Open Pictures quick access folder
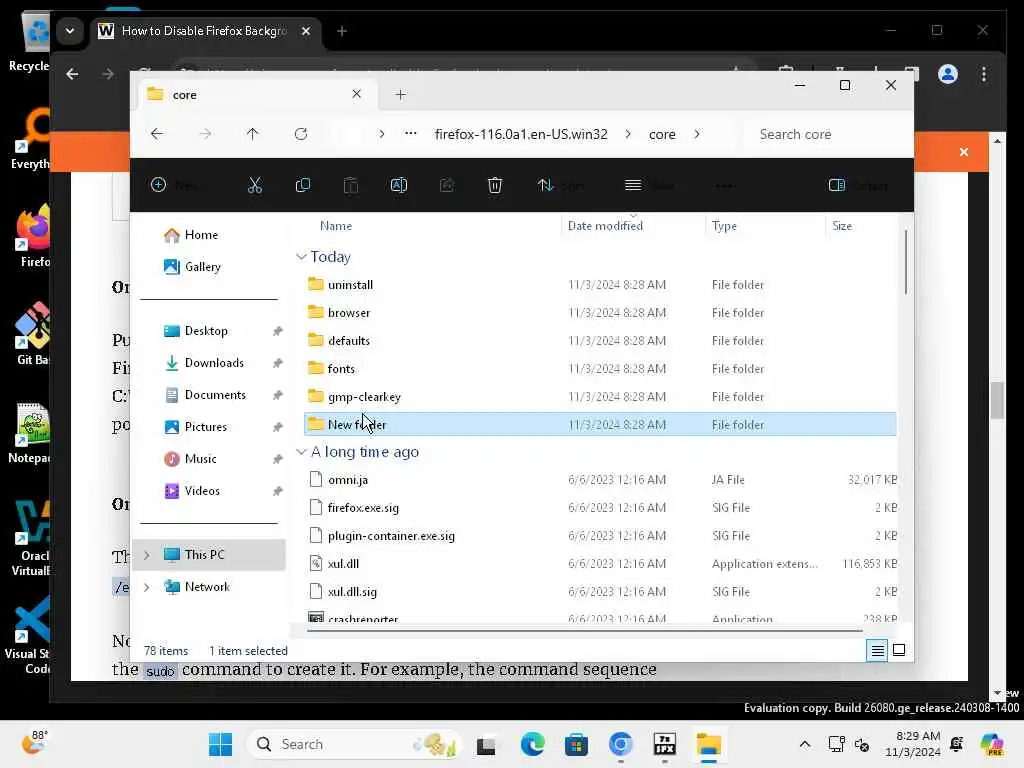This screenshot has height=768, width=1024. tap(205, 426)
